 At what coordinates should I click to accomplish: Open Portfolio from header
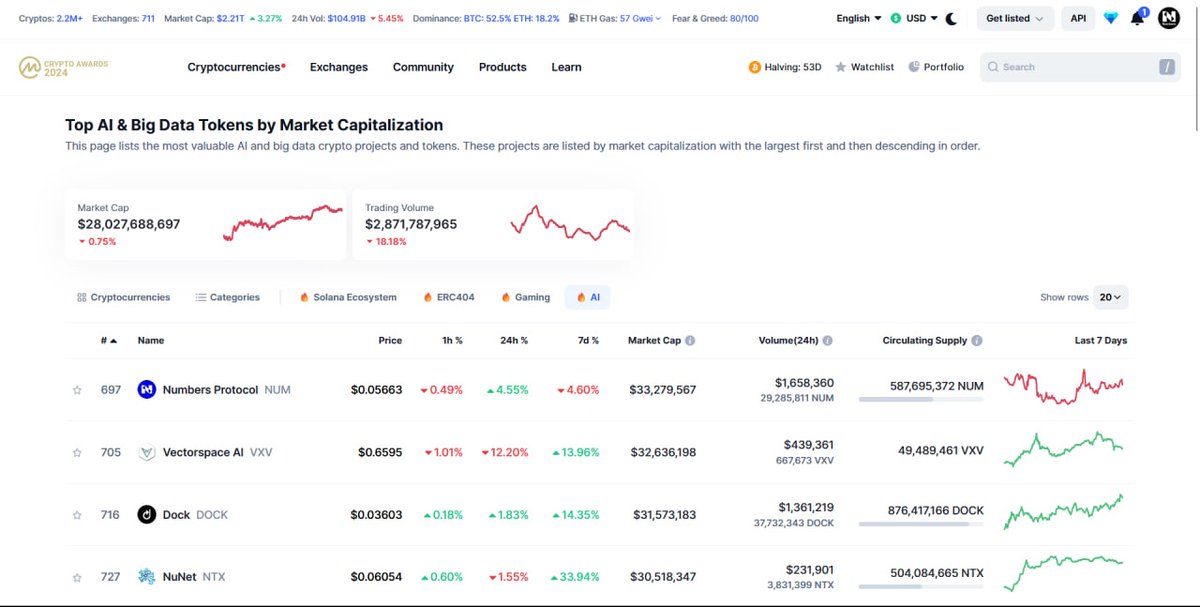click(936, 67)
